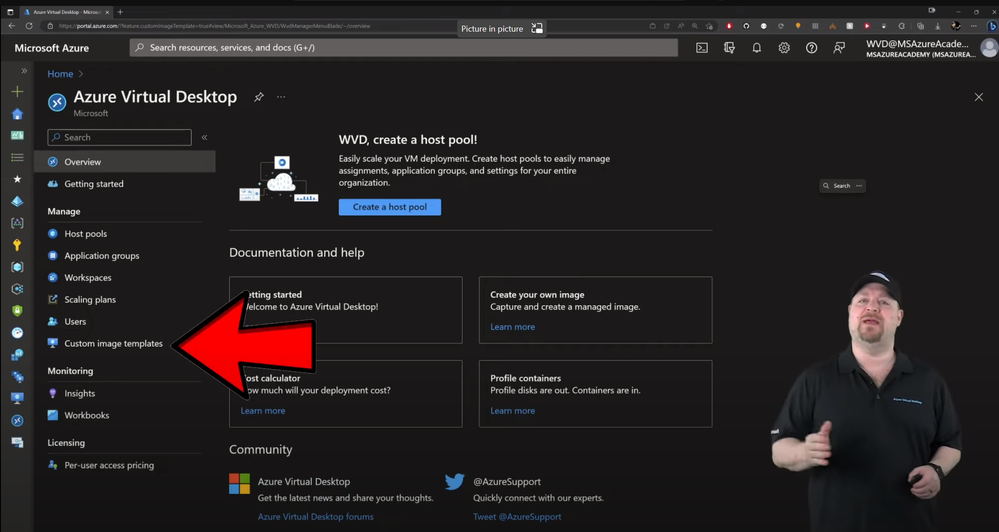999x532 pixels.
Task: Open the notifications bell
Action: pyautogui.click(x=756, y=48)
